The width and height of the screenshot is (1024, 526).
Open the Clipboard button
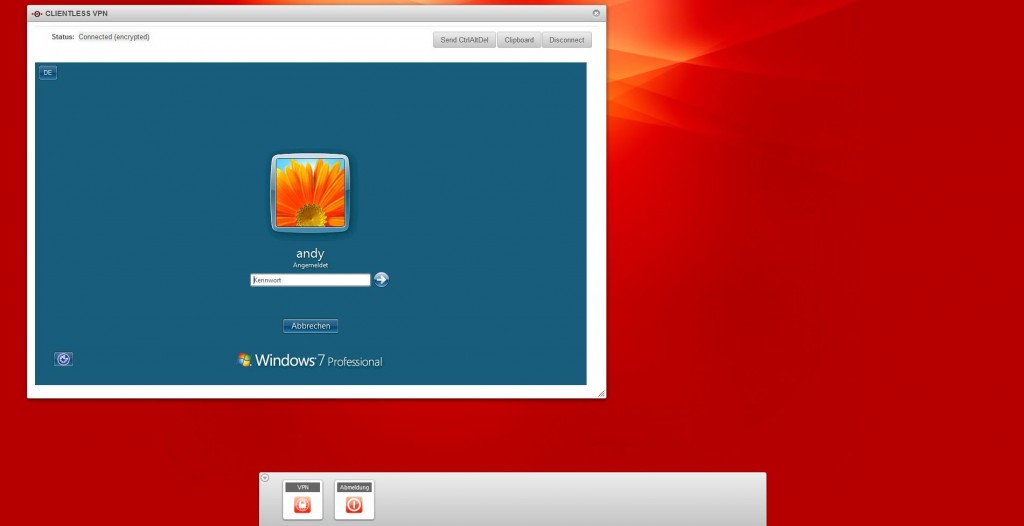click(x=519, y=40)
